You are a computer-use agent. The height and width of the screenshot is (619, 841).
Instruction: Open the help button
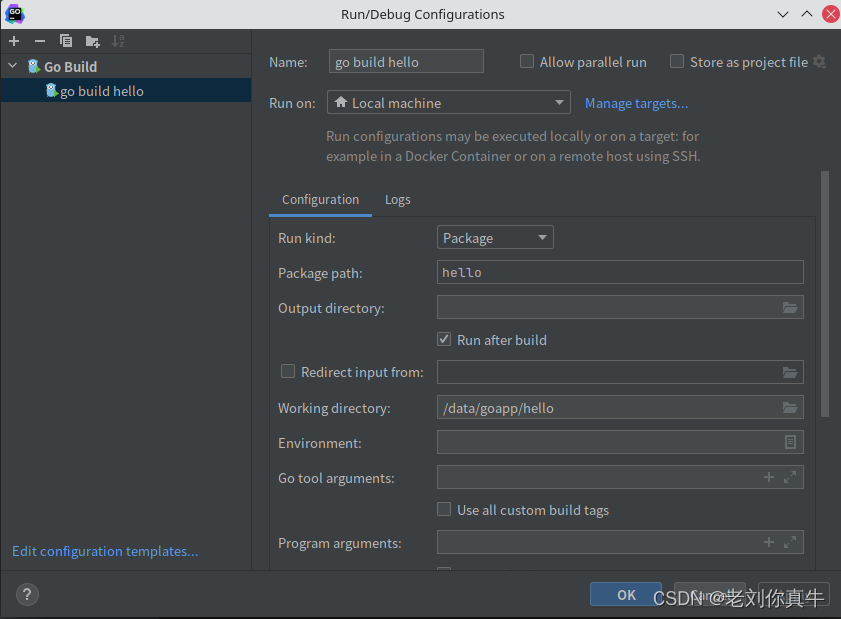tap(26, 594)
